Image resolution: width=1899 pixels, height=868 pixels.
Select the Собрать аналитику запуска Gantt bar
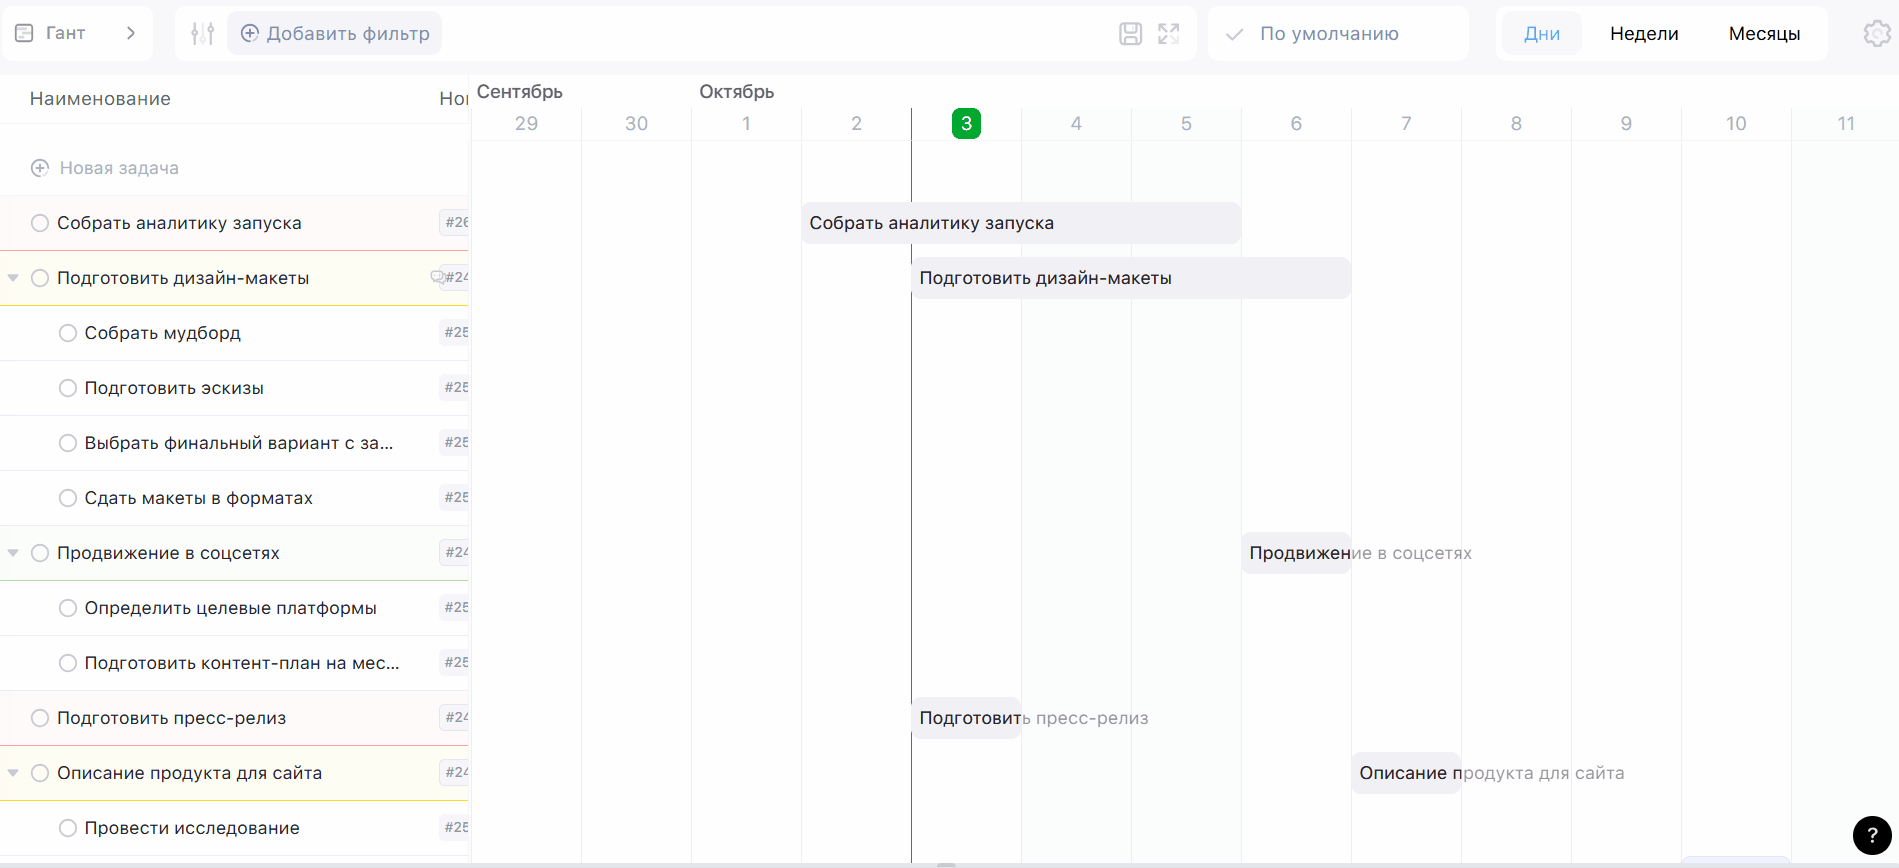pyautogui.click(x=1020, y=223)
